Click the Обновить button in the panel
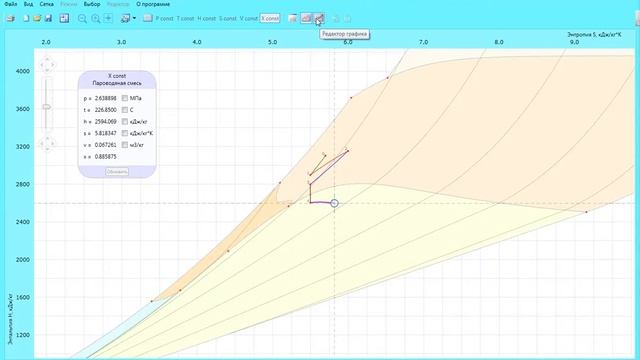This screenshot has height=360, width=640. (x=117, y=172)
